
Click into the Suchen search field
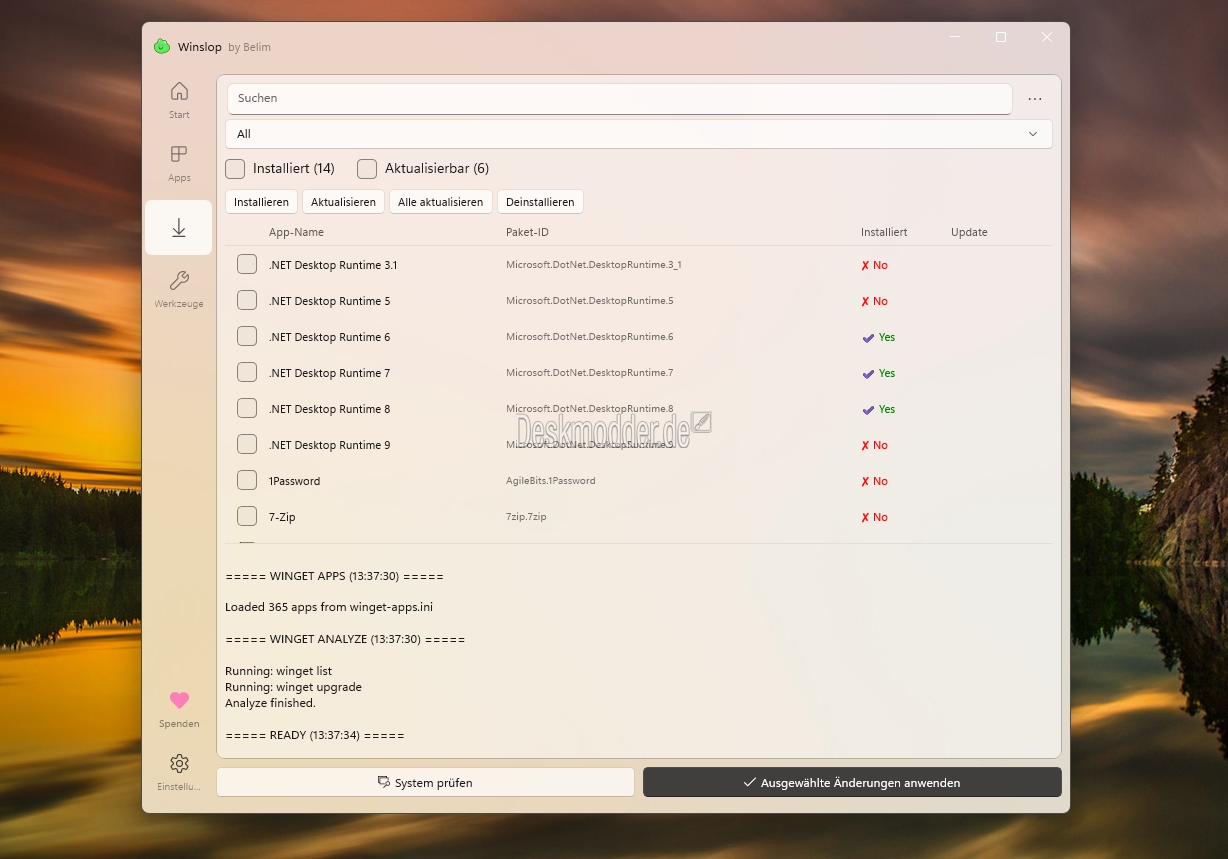(x=619, y=99)
